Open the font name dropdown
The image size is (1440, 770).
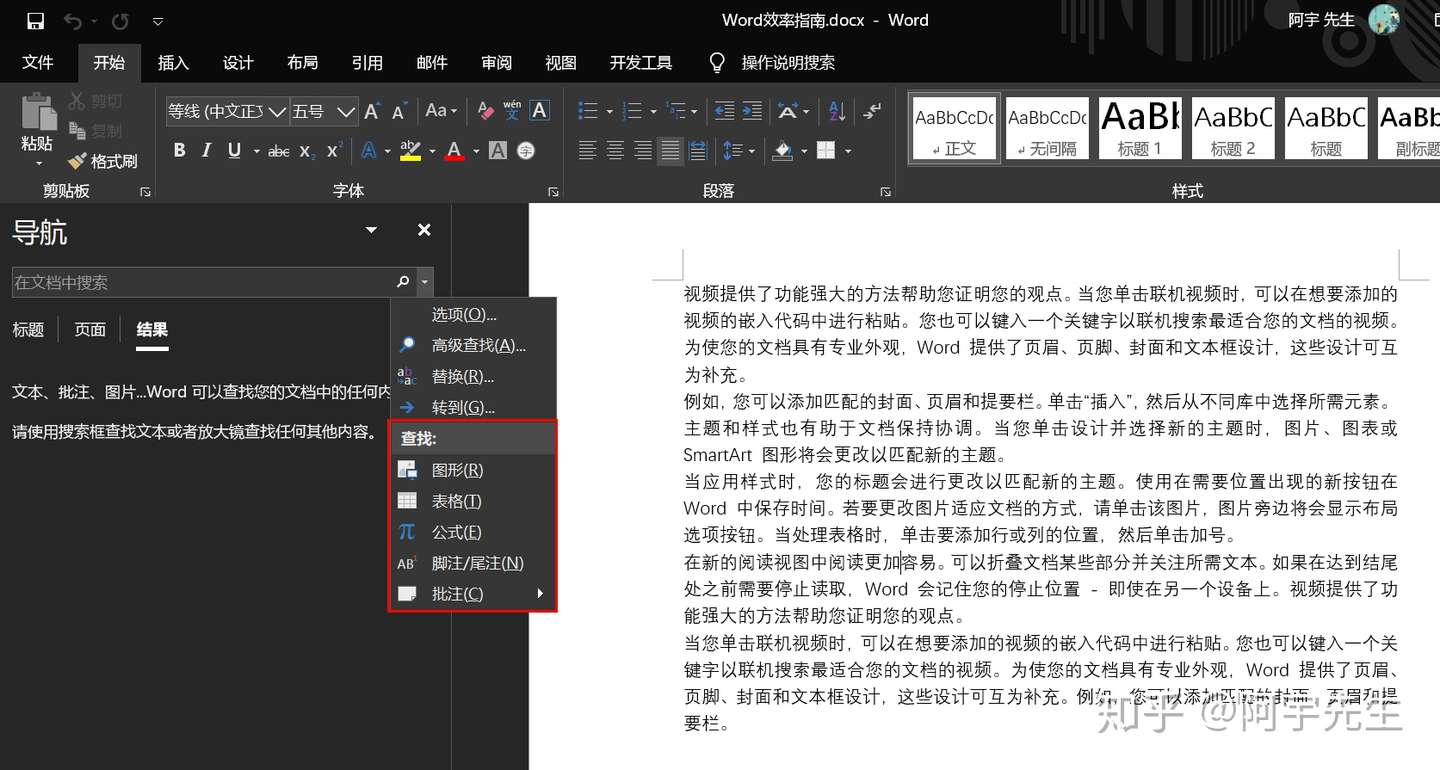(277, 111)
